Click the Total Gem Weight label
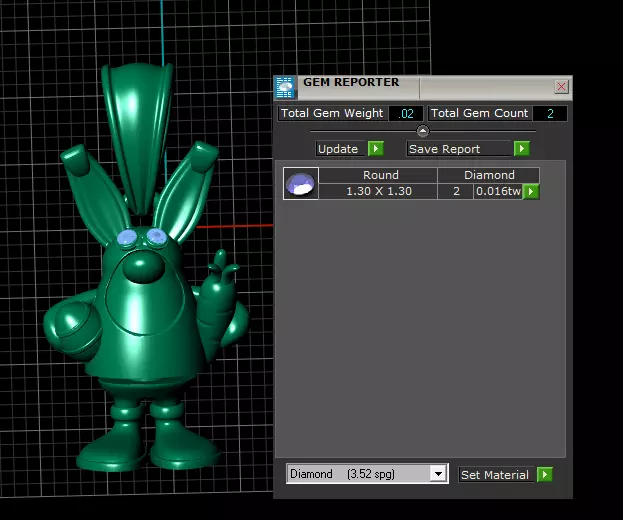The height and width of the screenshot is (520, 623). 332,113
